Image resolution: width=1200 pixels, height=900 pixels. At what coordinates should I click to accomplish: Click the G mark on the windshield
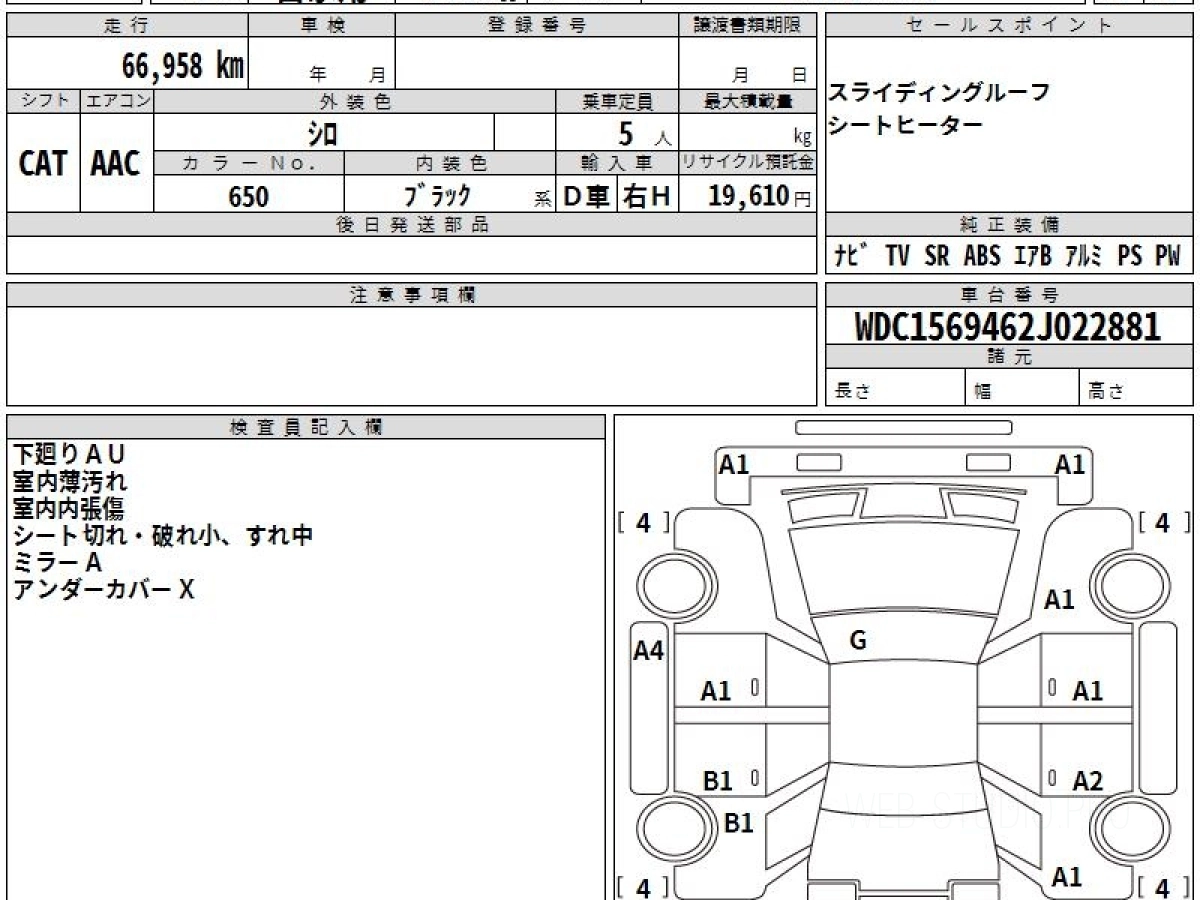[x=857, y=642]
